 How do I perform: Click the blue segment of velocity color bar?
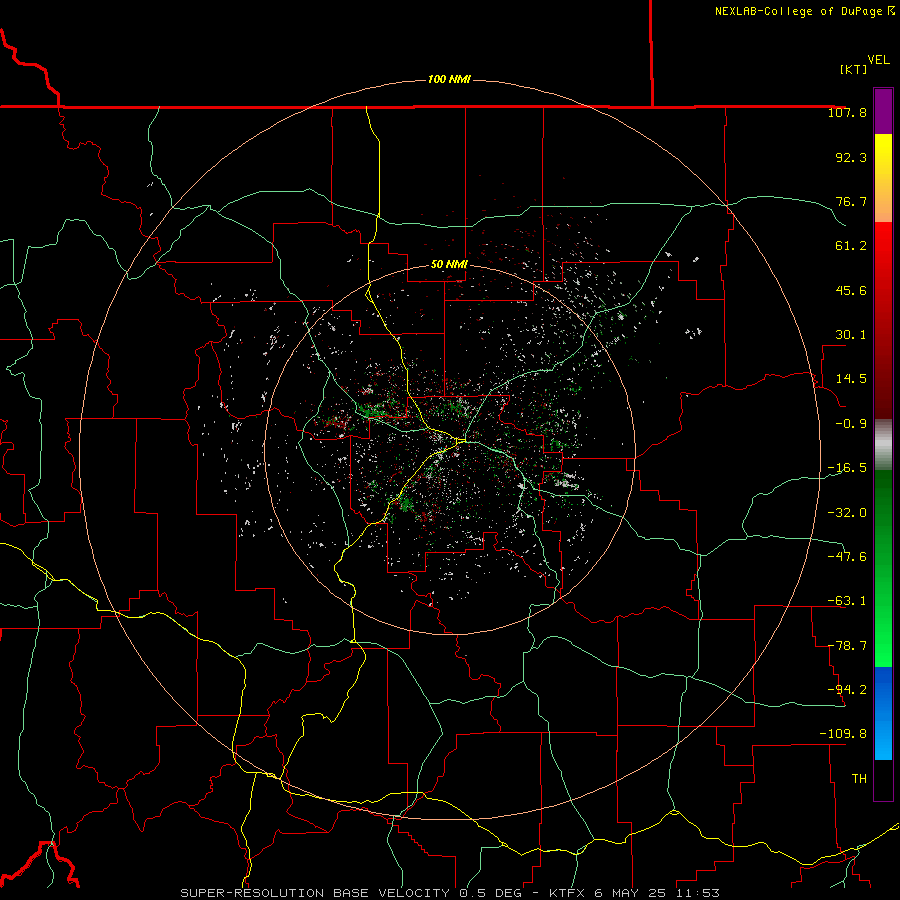(x=883, y=713)
